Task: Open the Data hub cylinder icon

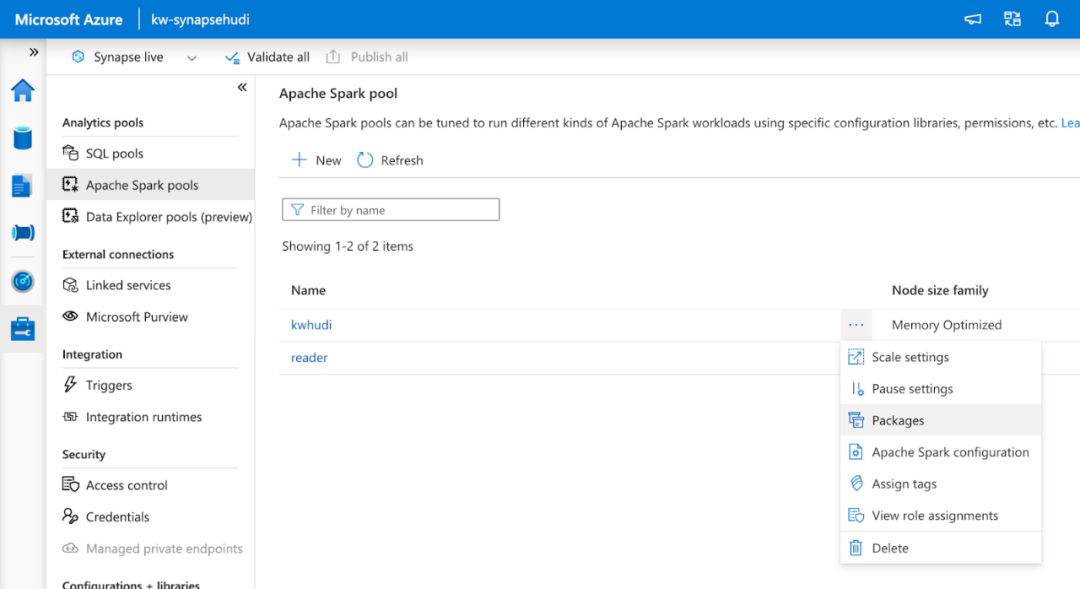Action: tap(23, 138)
